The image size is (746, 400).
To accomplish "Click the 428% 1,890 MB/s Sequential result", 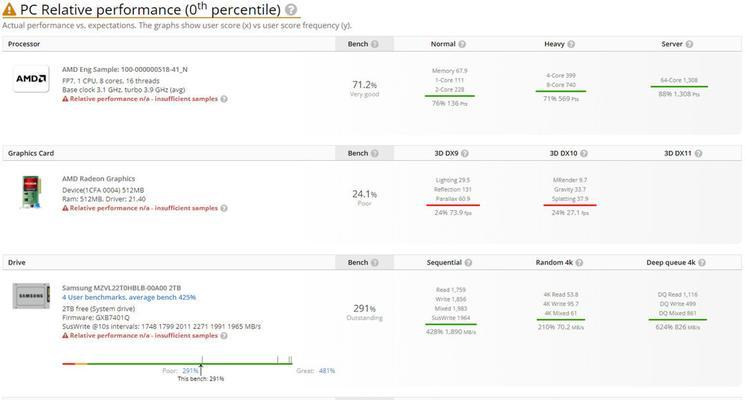I will tap(451, 332).
